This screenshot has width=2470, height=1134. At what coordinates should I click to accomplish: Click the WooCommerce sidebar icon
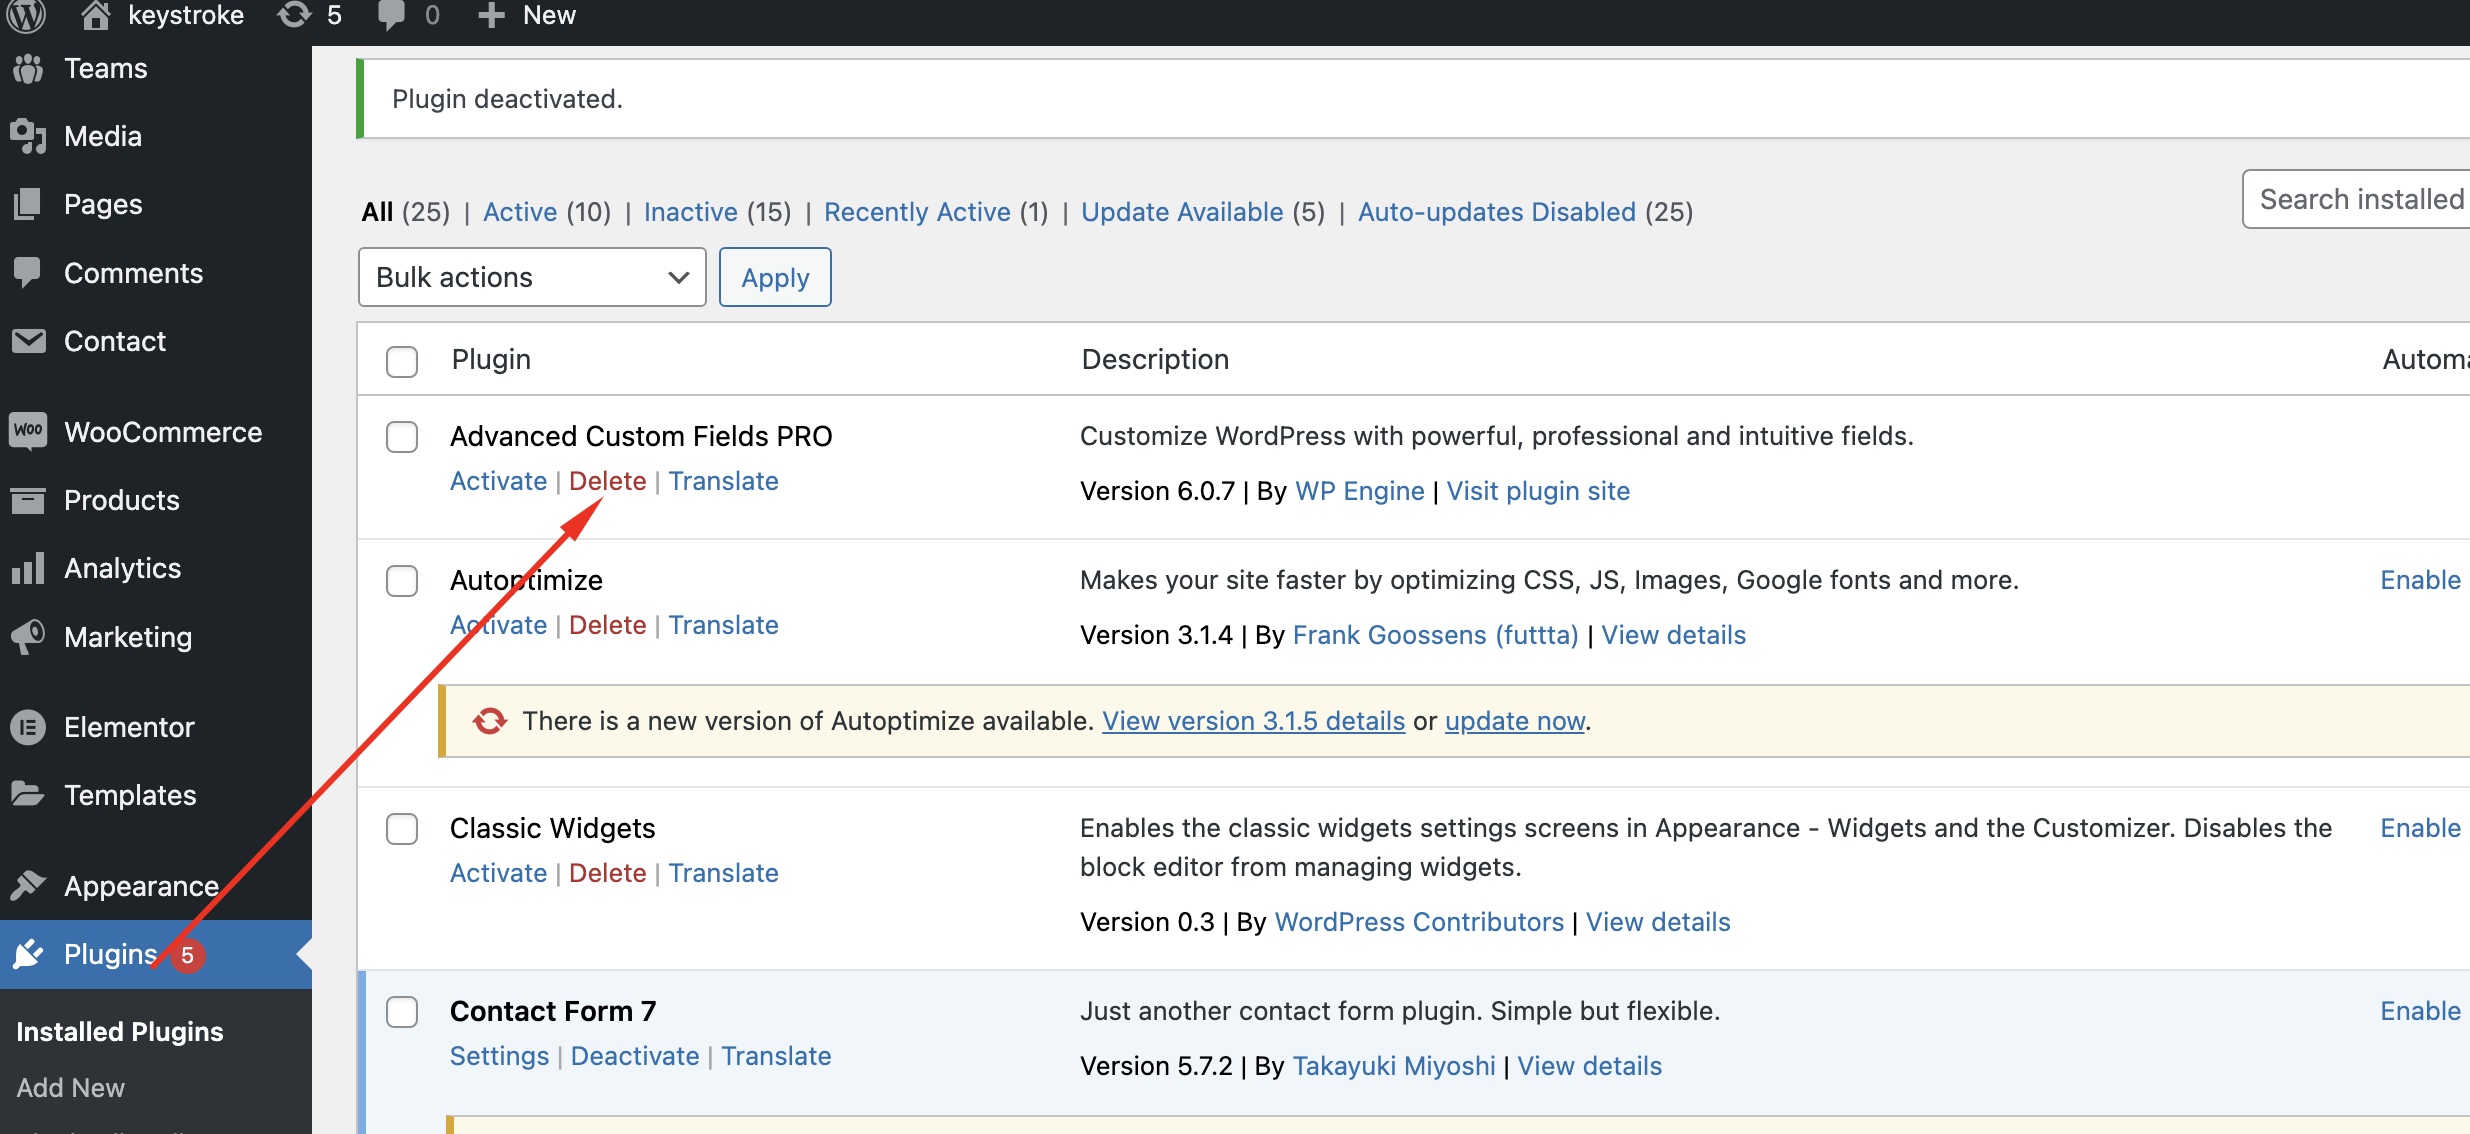28,431
